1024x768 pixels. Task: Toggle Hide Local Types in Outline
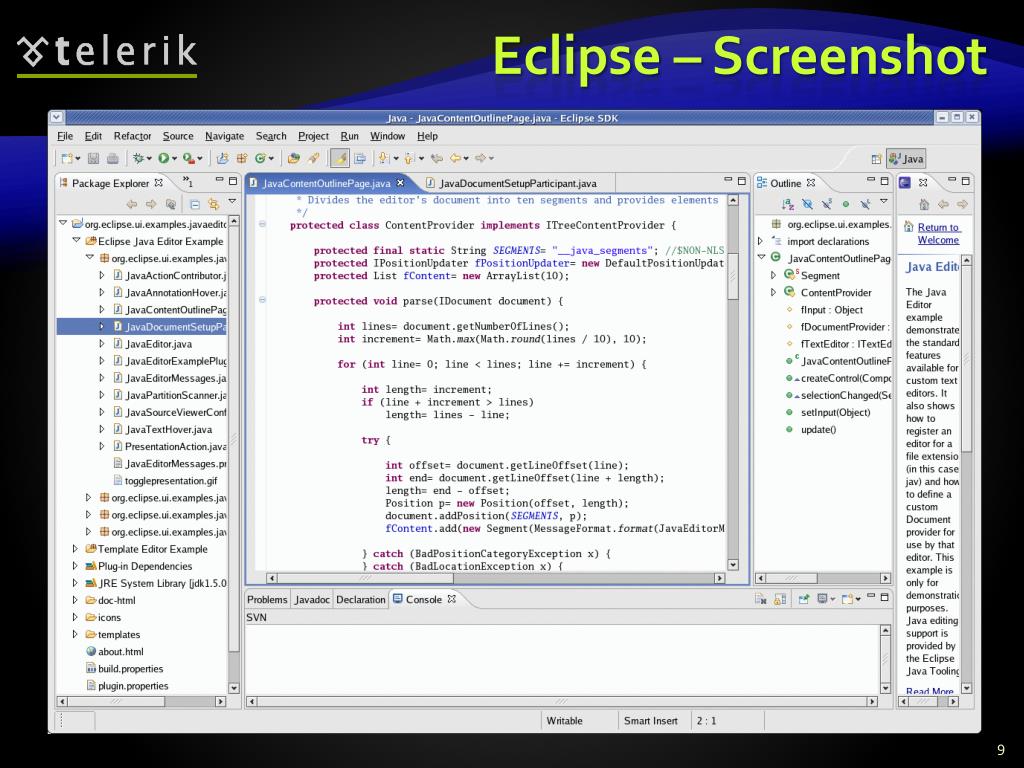click(x=865, y=204)
